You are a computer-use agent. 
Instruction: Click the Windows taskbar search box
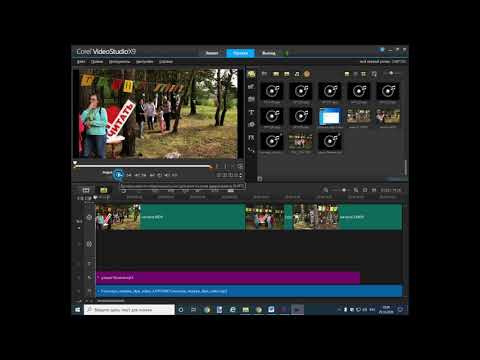pos(129,310)
